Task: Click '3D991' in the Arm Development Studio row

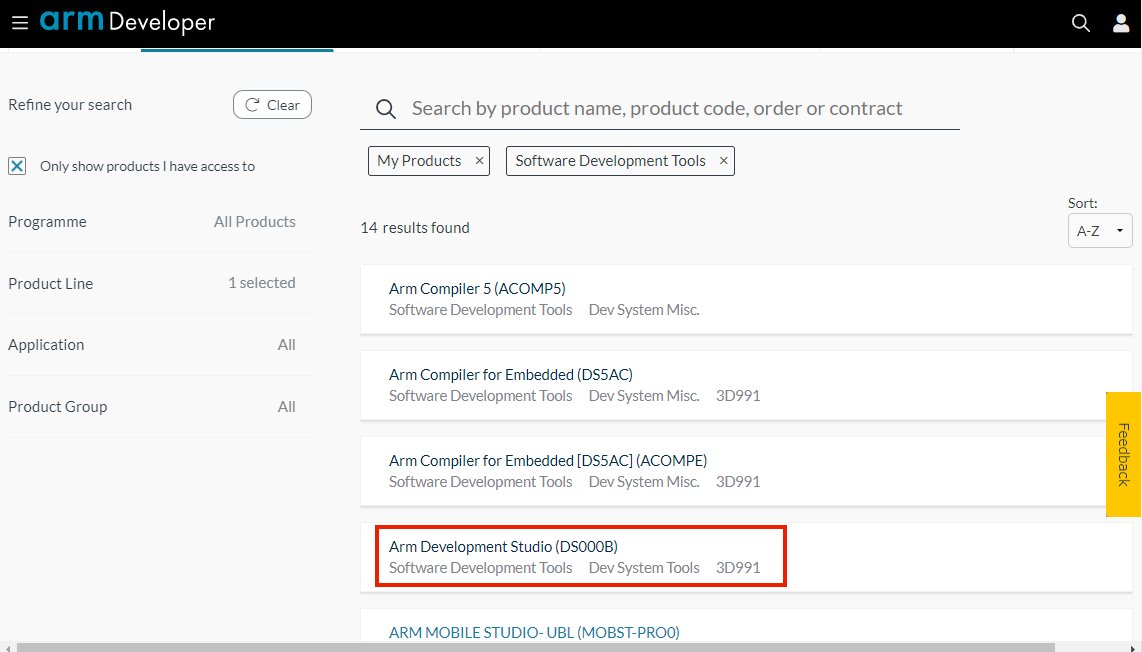Action: (738, 567)
